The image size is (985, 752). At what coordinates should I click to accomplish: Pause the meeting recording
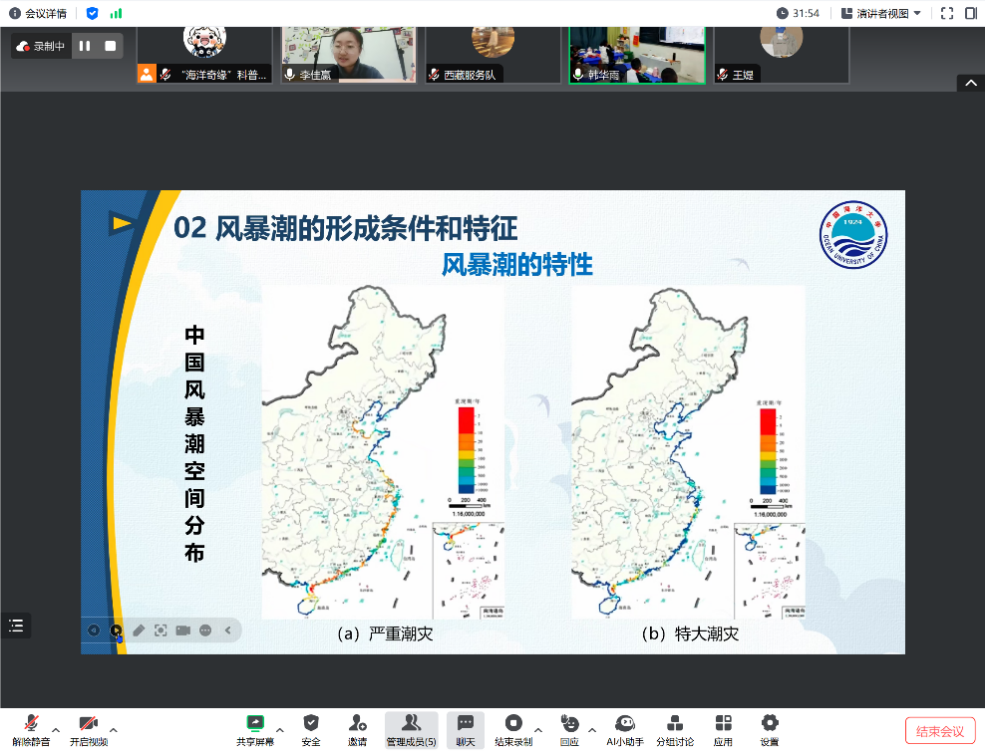point(85,46)
